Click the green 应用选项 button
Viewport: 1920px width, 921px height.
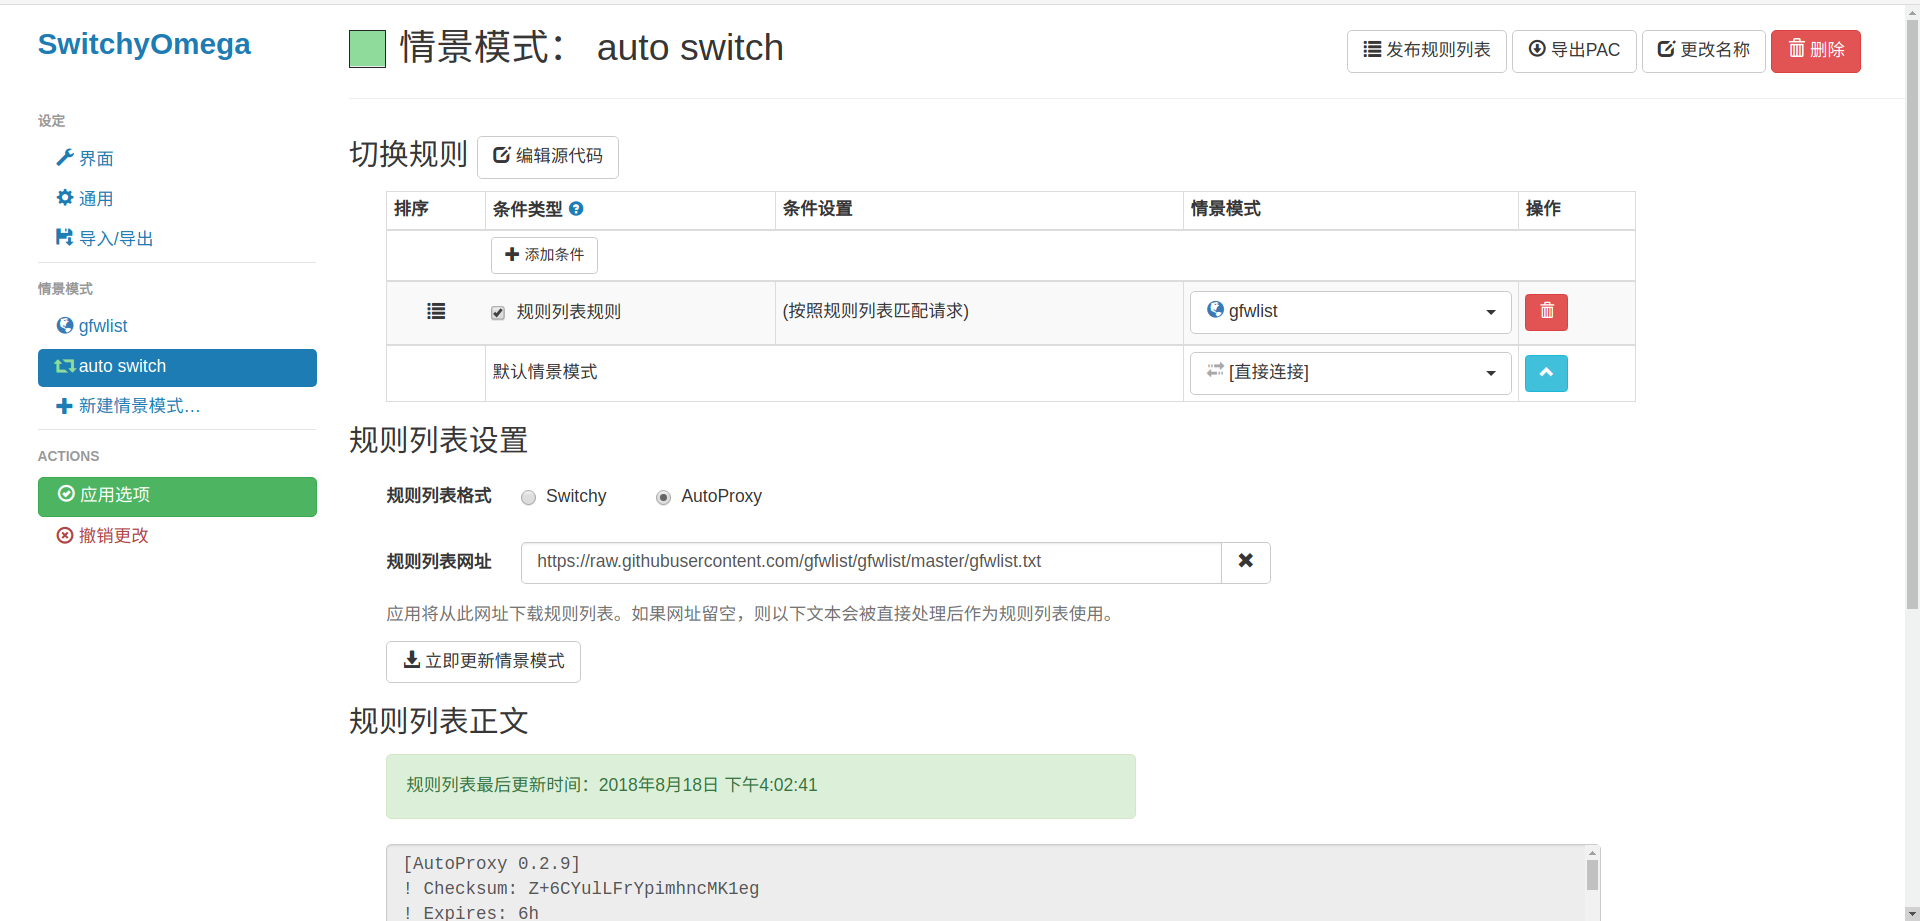pos(177,496)
